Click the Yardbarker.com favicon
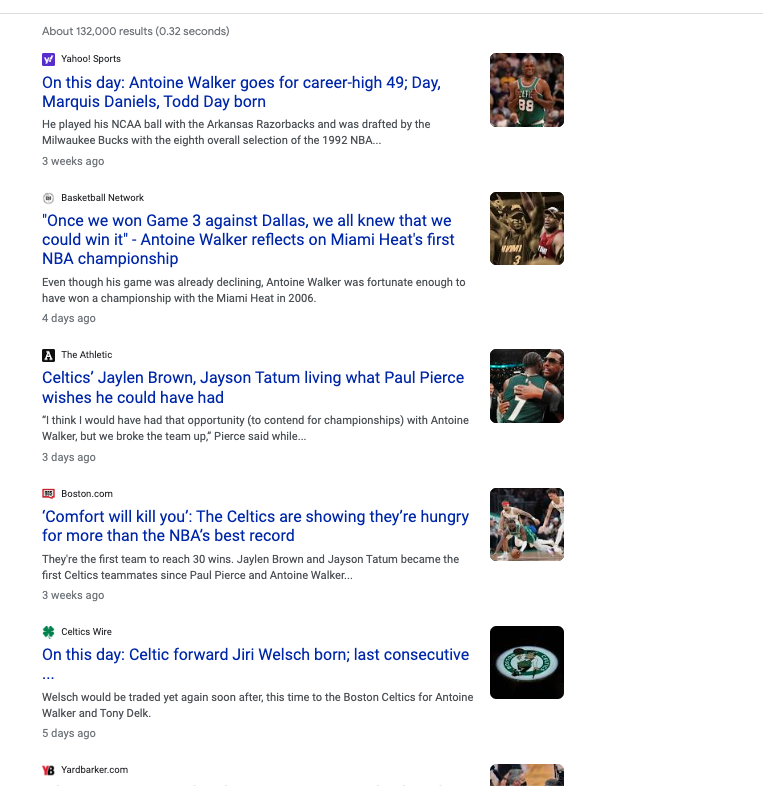 (48, 770)
